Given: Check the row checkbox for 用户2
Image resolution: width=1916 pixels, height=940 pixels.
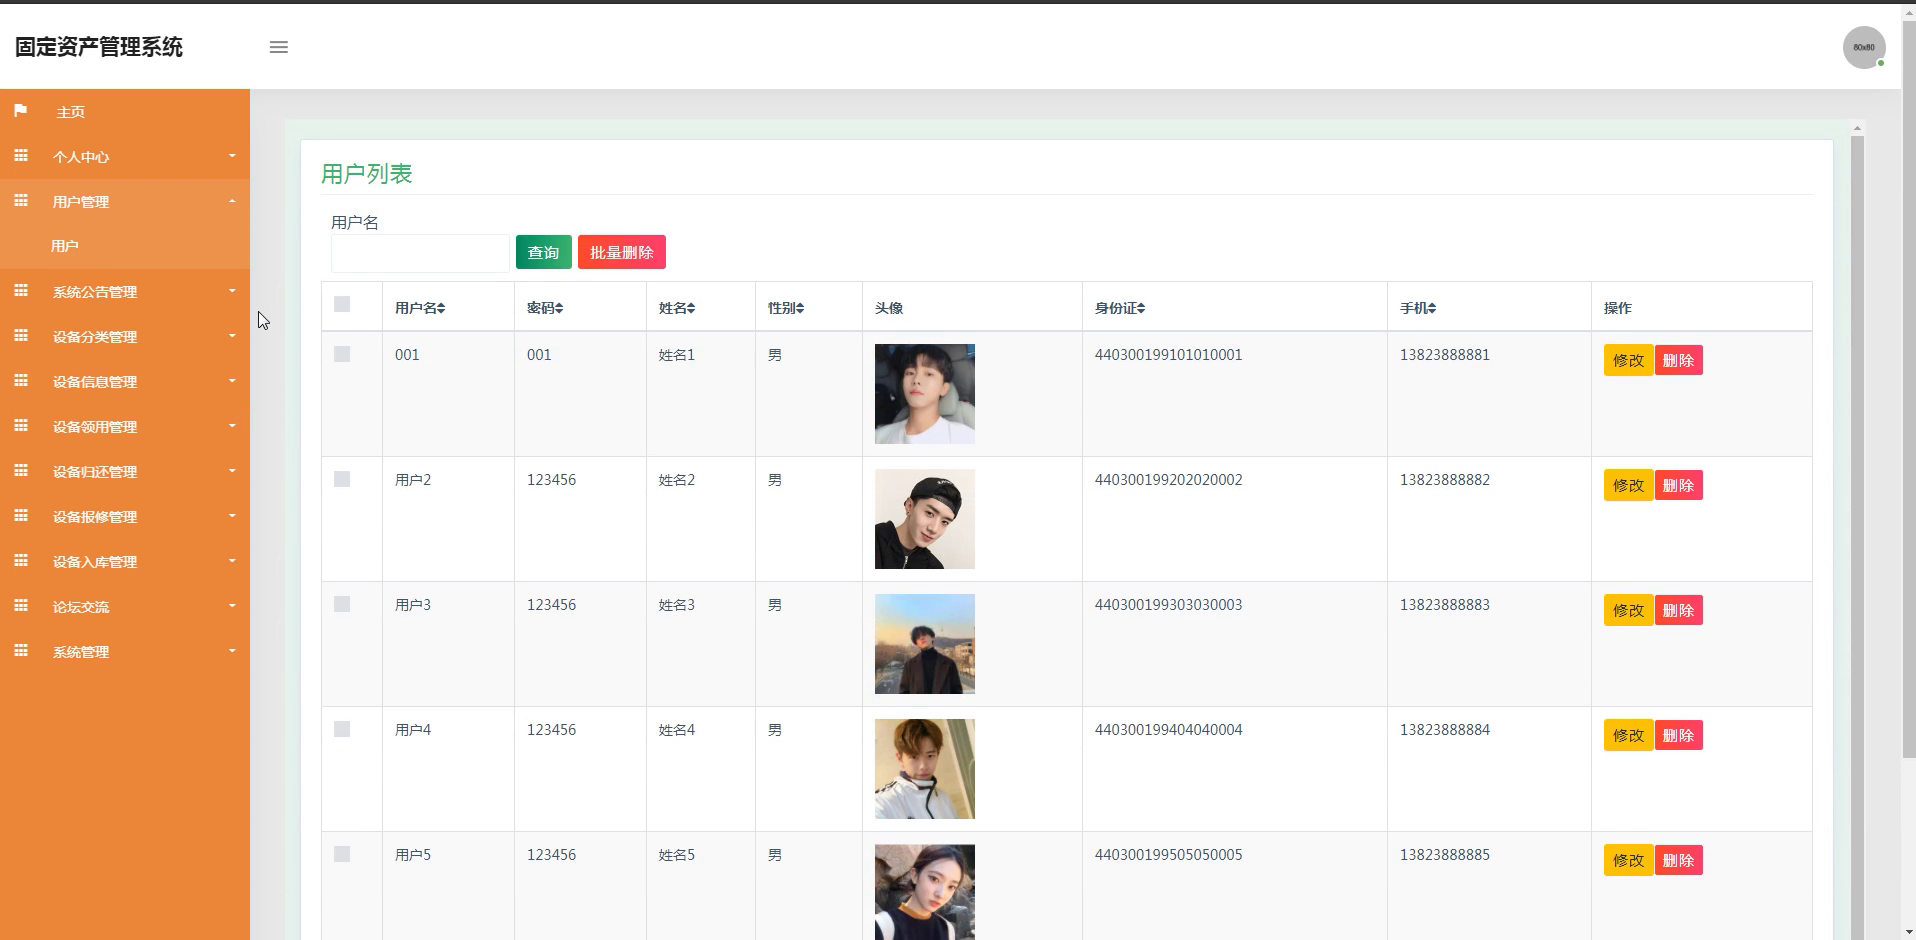Looking at the screenshot, I should click(342, 479).
